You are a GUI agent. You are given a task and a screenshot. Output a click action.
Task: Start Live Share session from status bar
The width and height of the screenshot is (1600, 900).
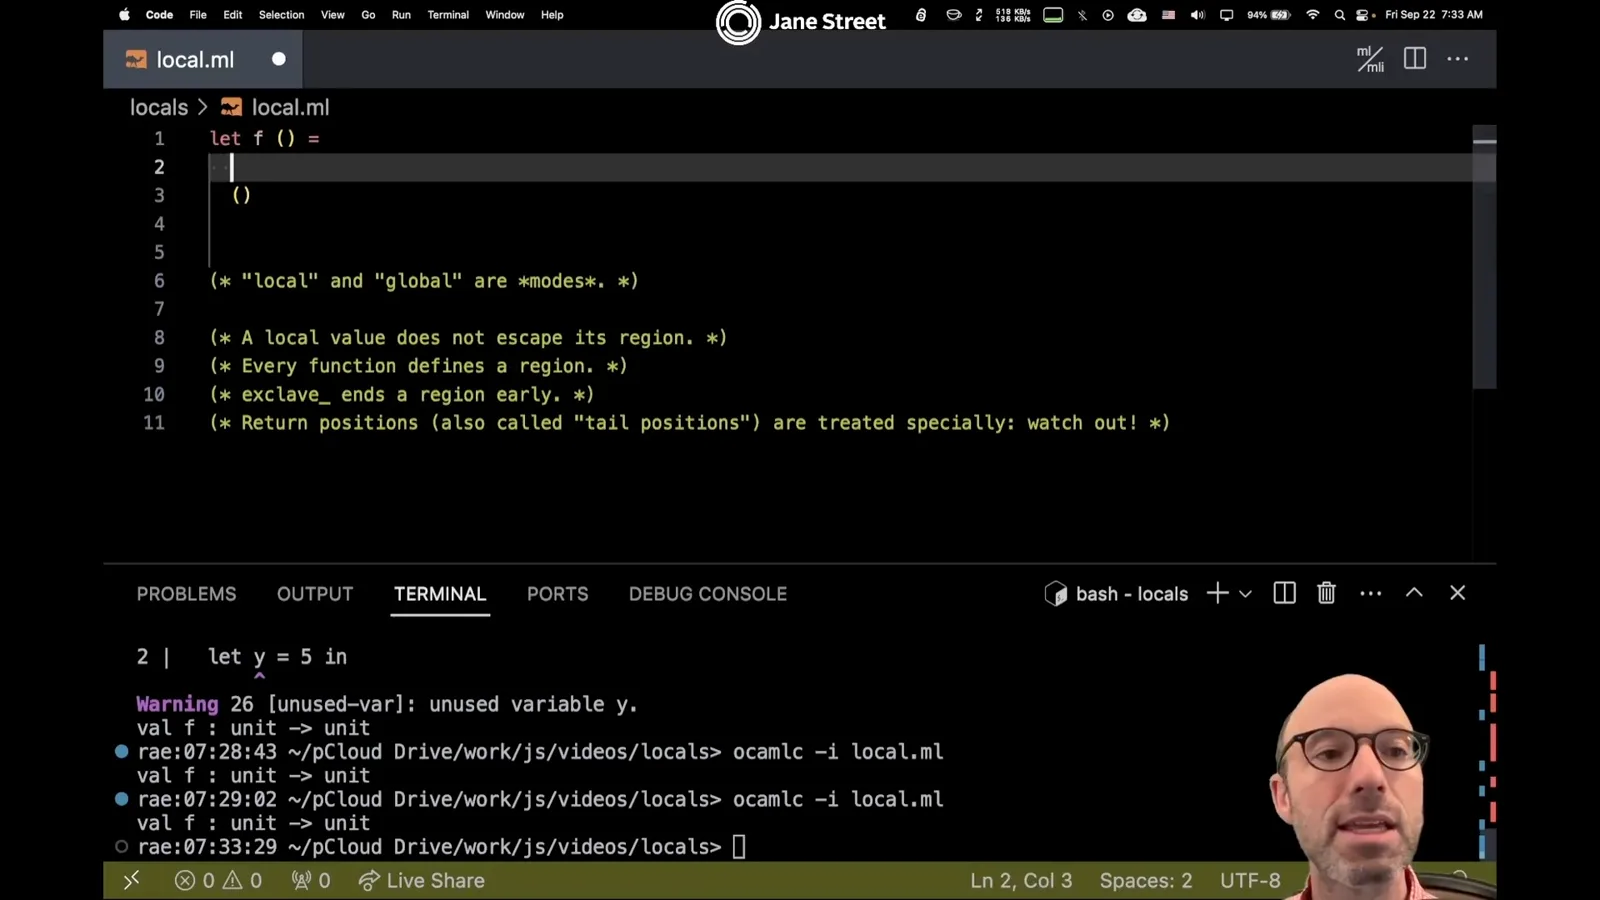(x=422, y=880)
